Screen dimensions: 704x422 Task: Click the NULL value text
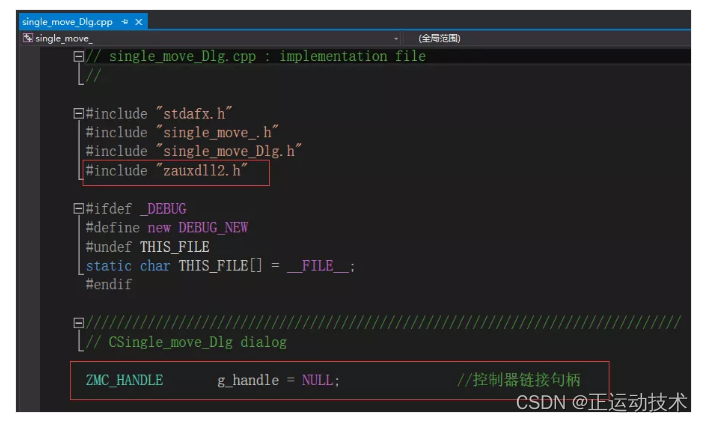pos(317,380)
